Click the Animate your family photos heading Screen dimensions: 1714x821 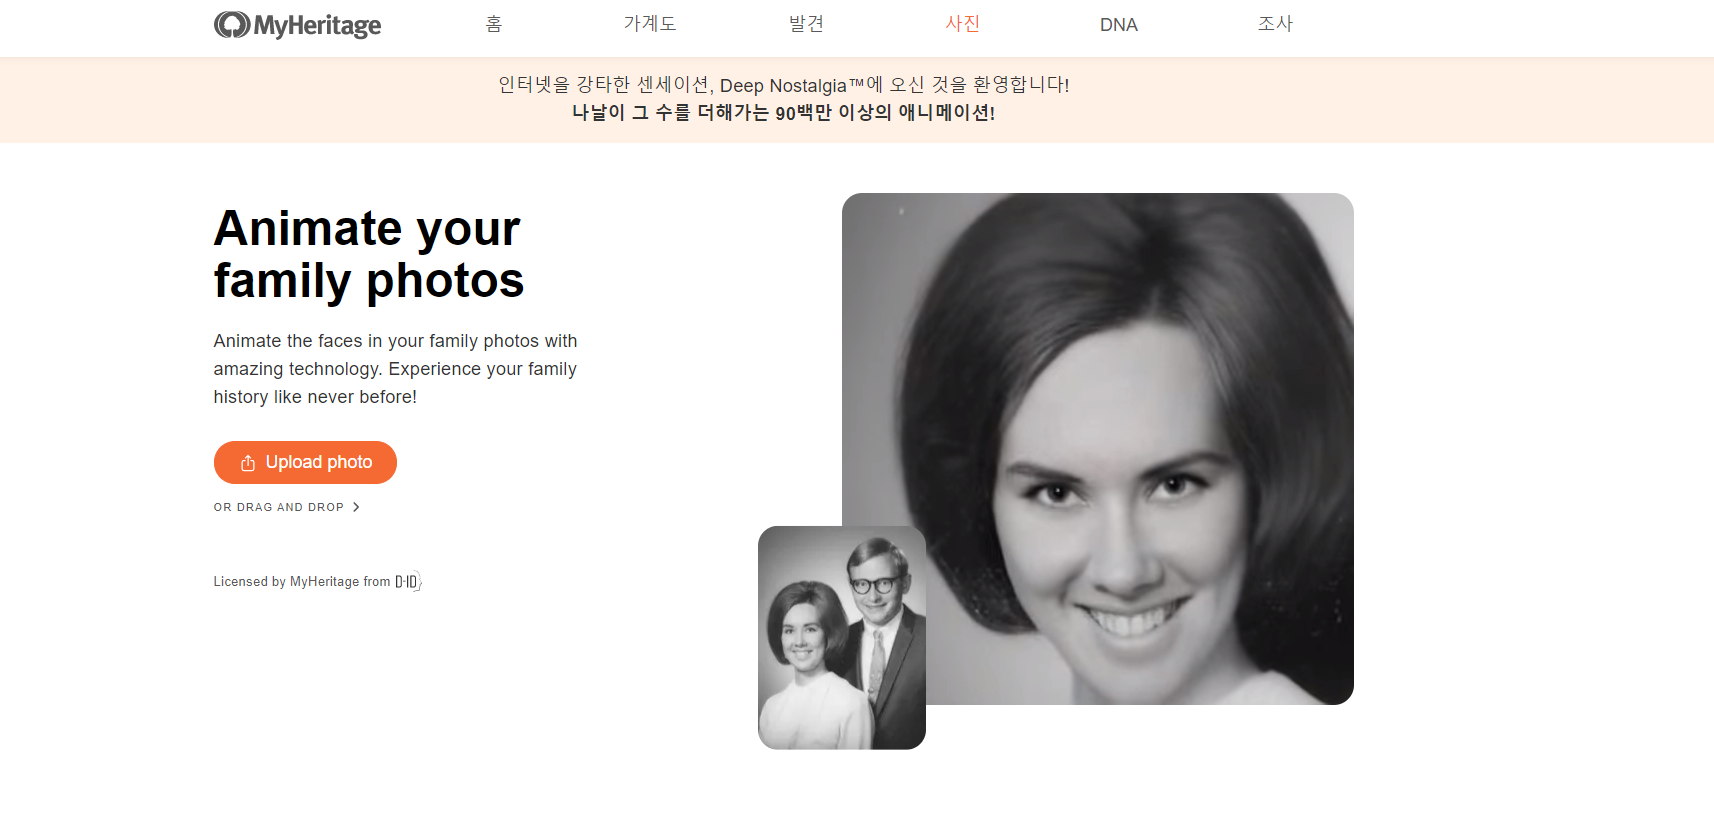pyautogui.click(x=369, y=254)
